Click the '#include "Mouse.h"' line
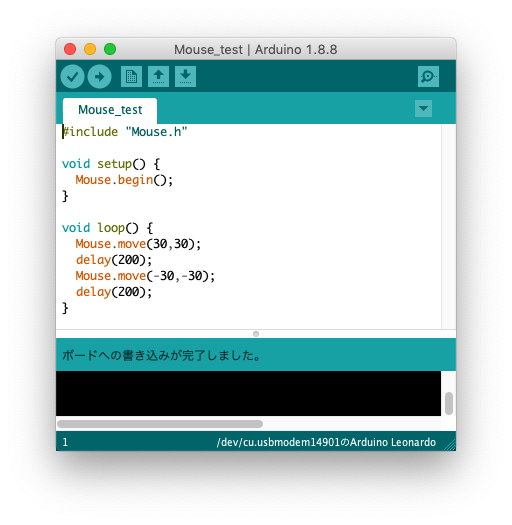This screenshot has height=525, width=512. point(125,132)
